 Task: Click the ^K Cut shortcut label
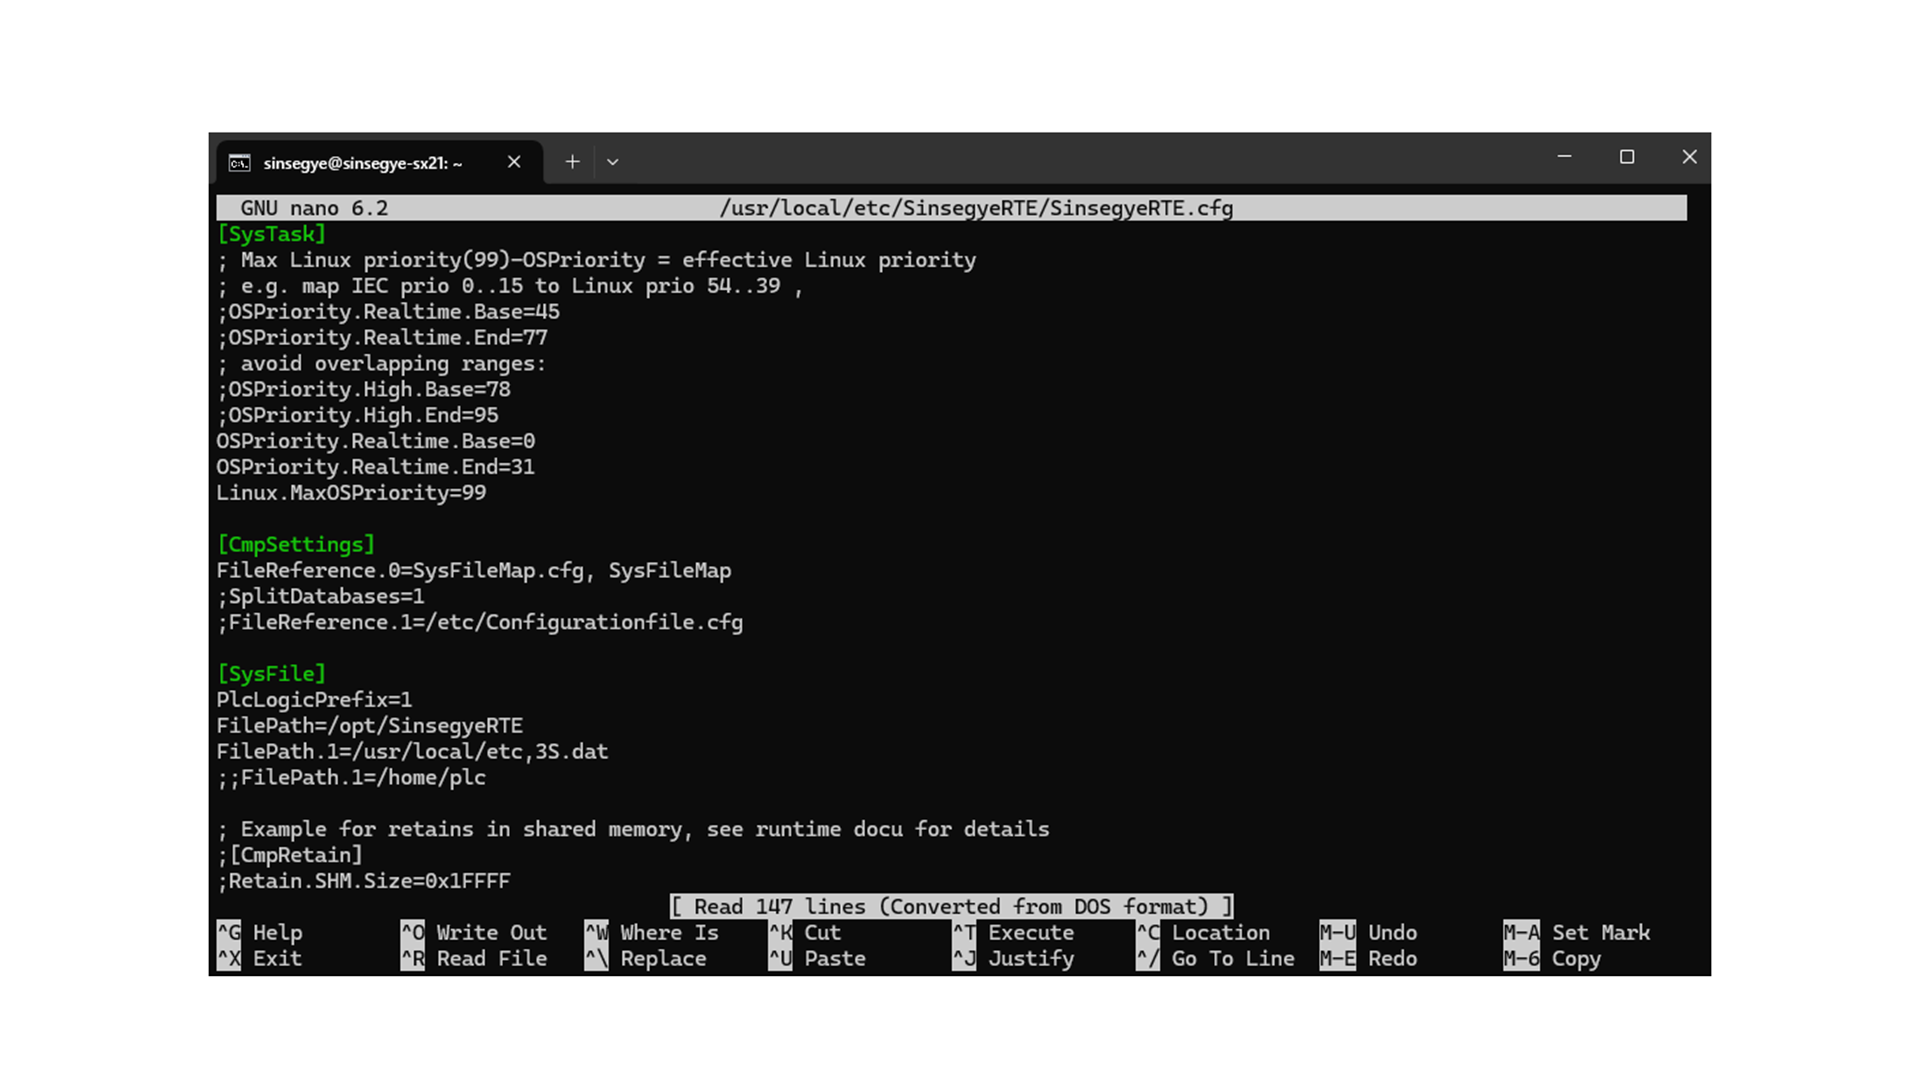[x=822, y=932]
